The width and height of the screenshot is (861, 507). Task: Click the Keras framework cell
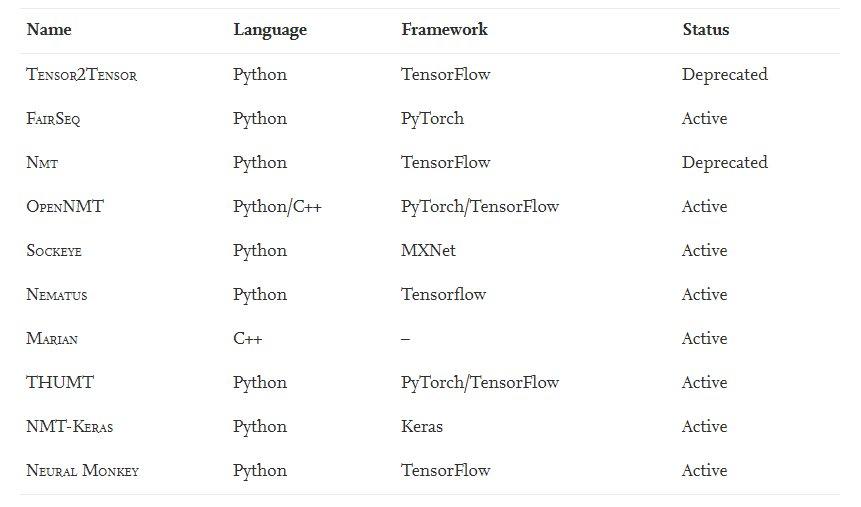422,427
